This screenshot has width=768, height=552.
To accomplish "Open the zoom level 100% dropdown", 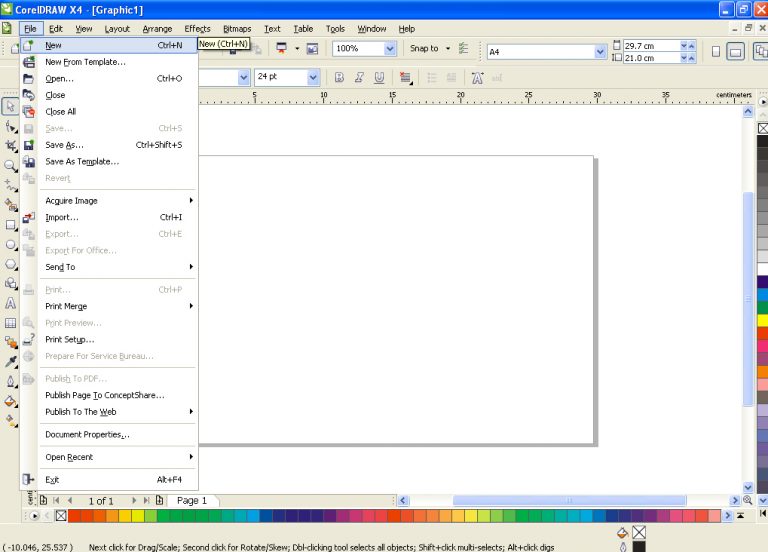I will click(x=390, y=48).
